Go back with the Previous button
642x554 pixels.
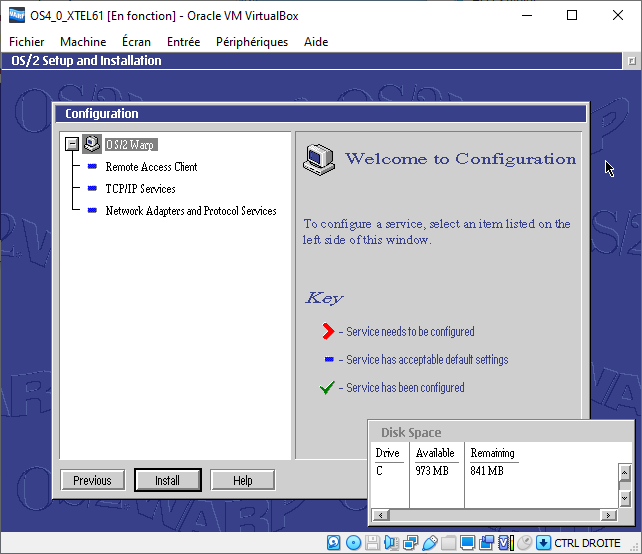92,480
